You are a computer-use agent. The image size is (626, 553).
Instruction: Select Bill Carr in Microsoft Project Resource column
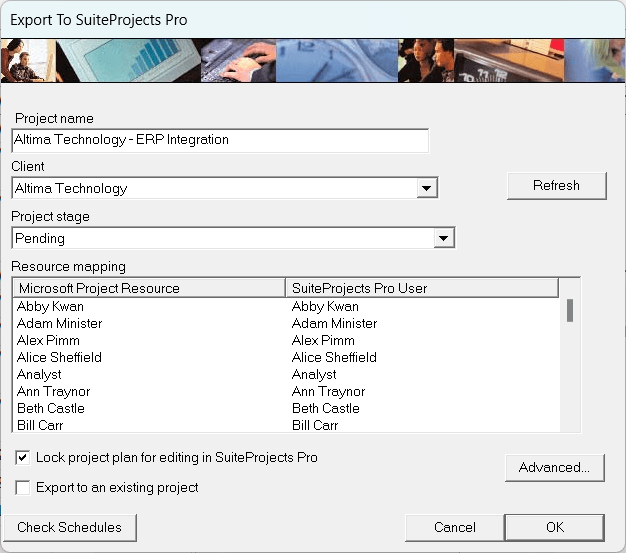[x=40, y=425]
